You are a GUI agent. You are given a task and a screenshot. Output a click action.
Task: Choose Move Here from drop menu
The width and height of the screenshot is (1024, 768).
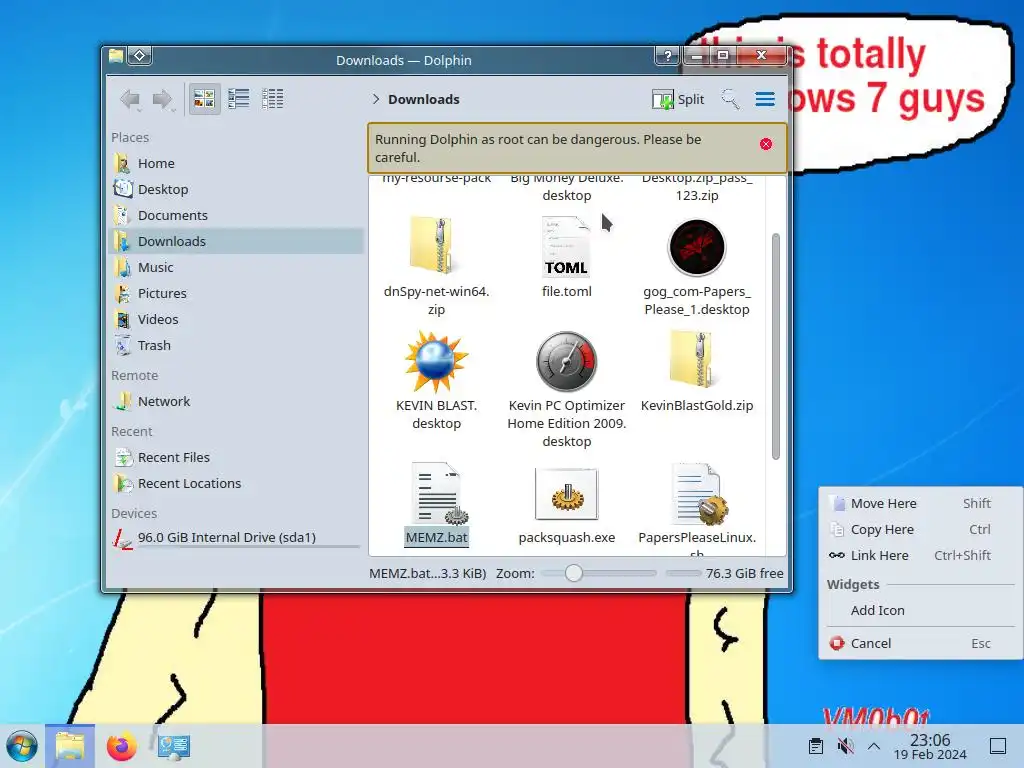pos(920,504)
